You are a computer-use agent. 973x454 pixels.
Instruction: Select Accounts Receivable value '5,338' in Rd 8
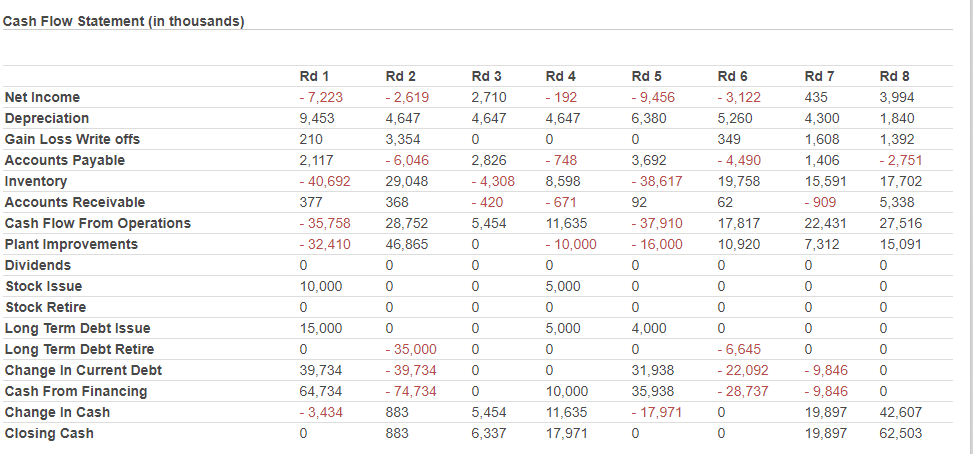pos(897,202)
